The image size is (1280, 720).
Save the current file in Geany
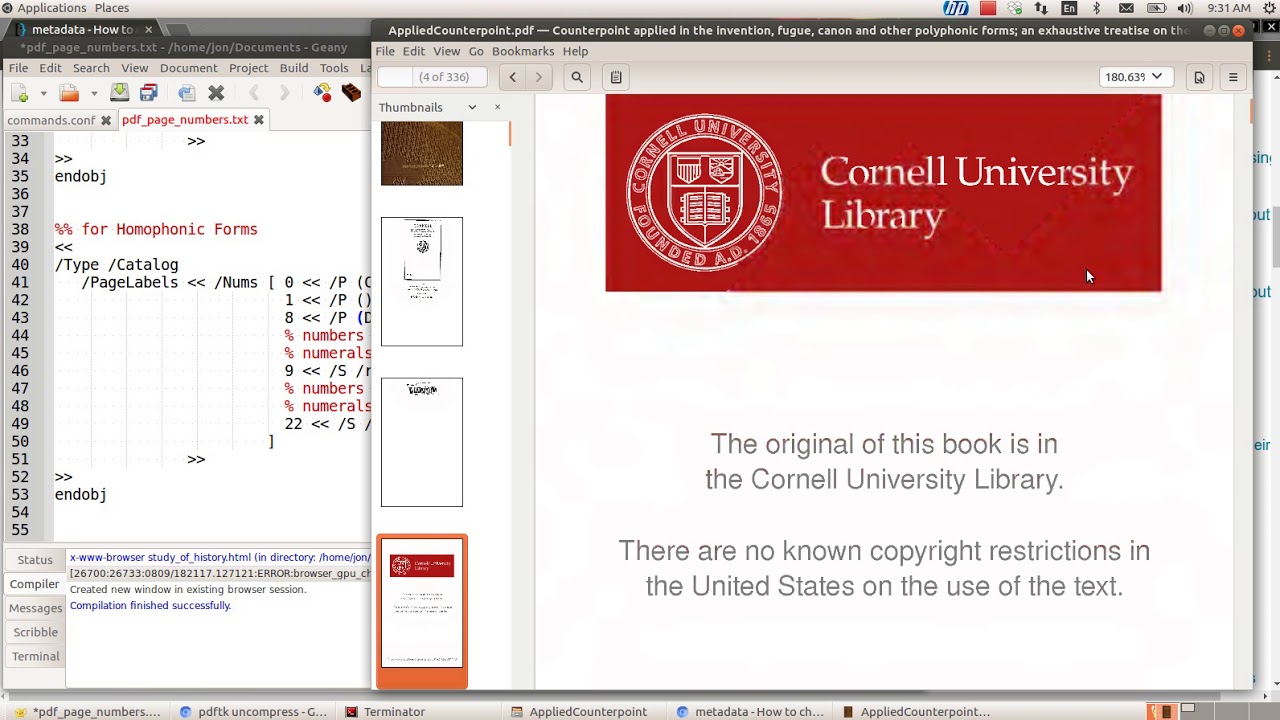tap(119, 93)
